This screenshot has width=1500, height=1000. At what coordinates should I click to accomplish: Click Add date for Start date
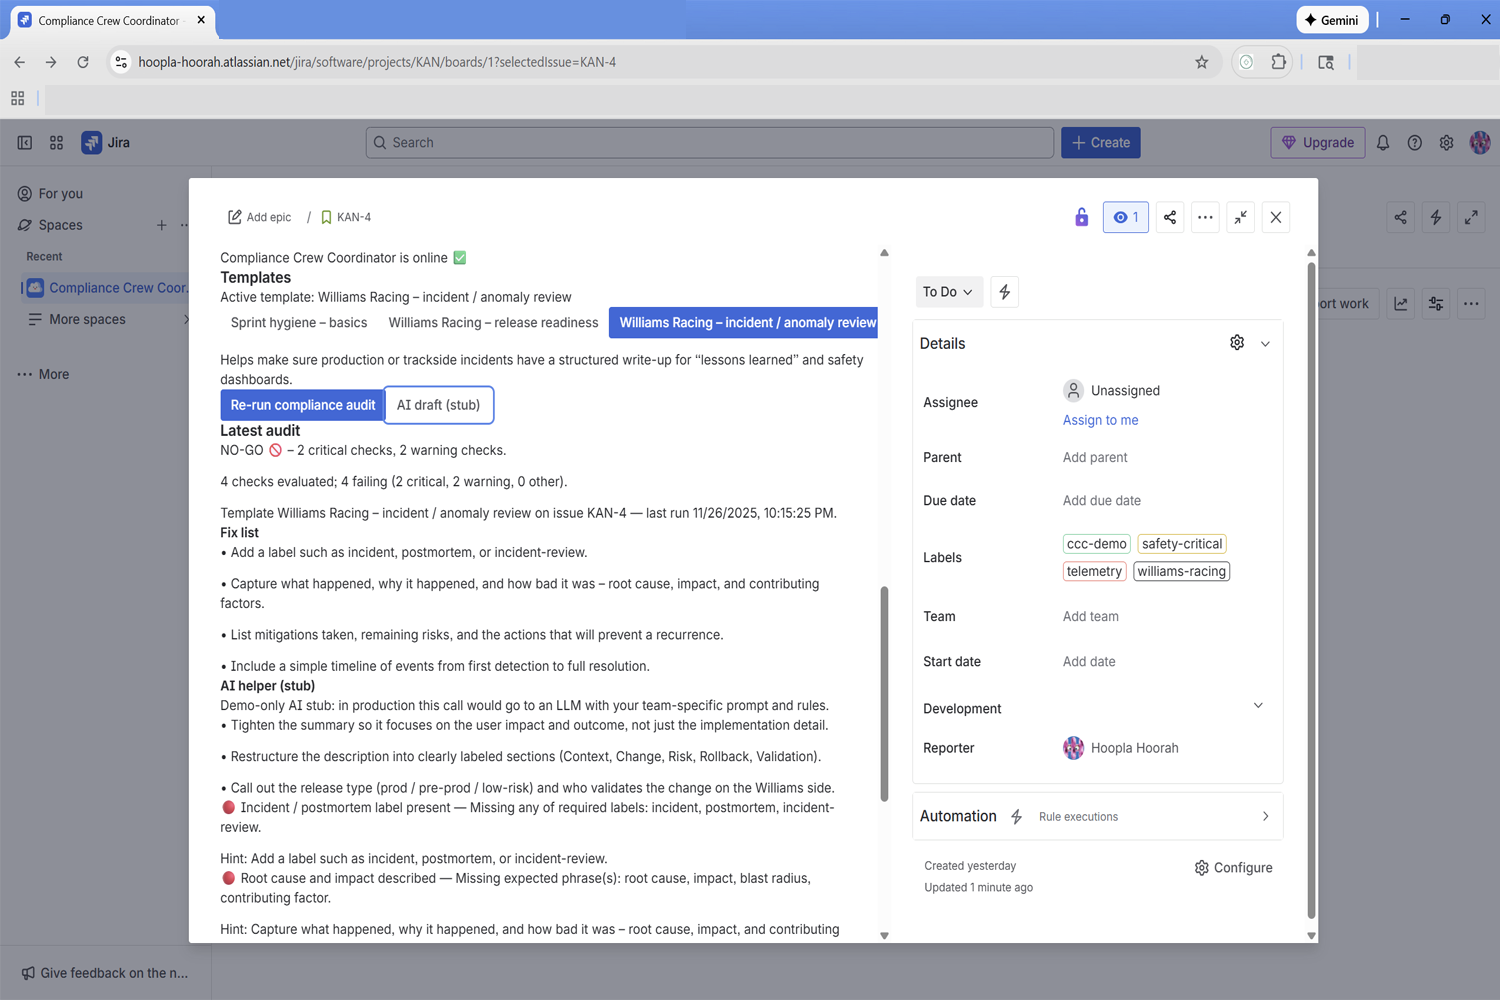(1089, 662)
